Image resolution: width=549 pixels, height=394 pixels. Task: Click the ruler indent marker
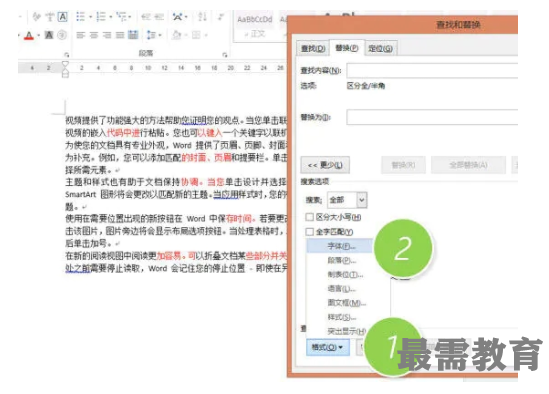65,69
